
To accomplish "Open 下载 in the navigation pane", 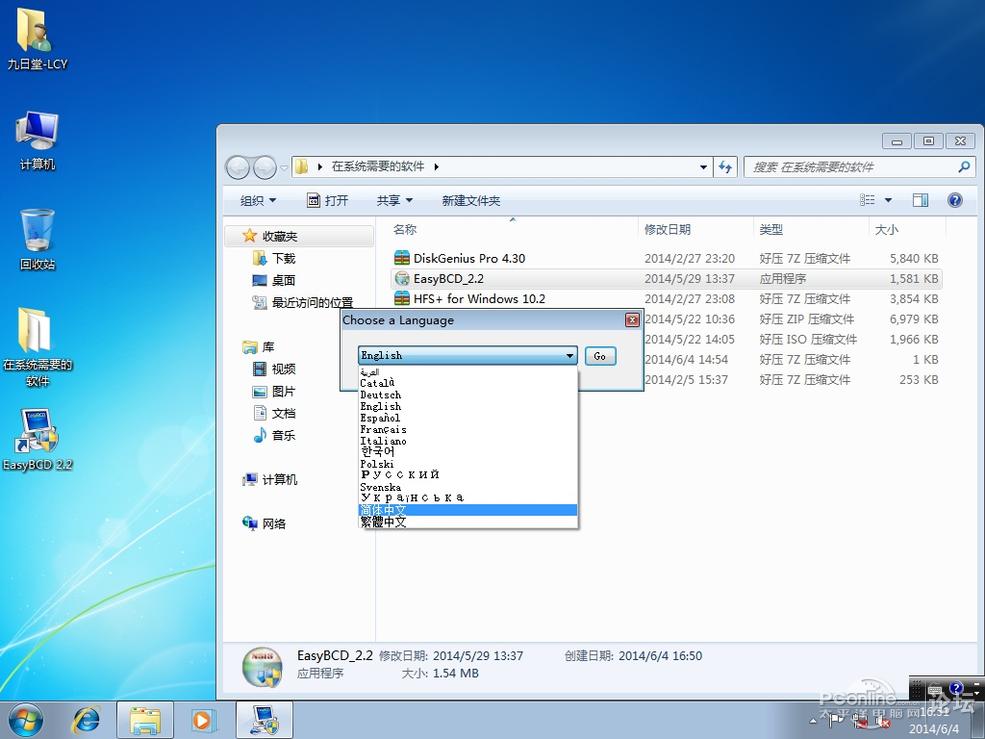I will [275, 258].
